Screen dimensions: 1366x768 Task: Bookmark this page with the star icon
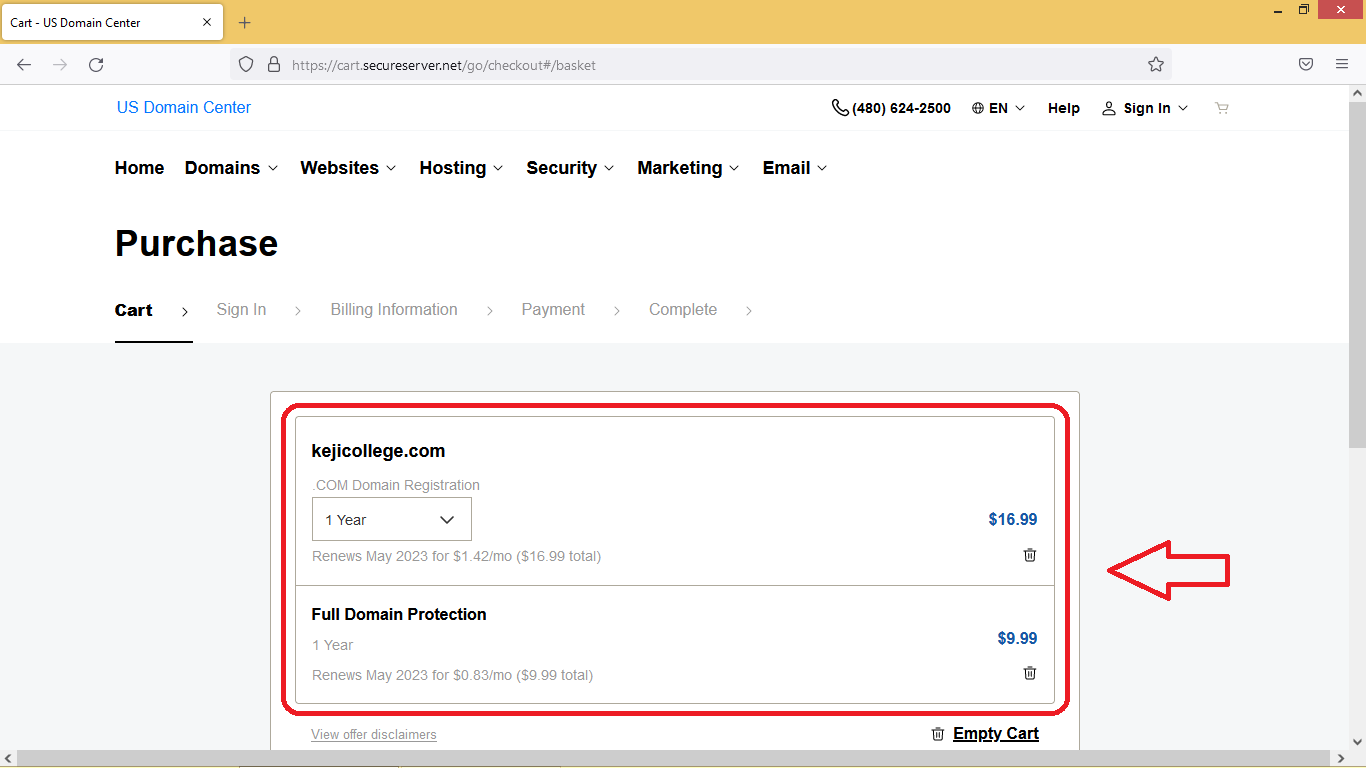tap(1156, 65)
